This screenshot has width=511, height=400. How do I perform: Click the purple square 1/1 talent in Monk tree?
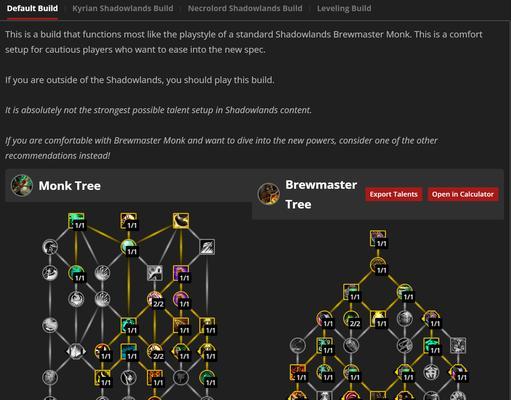click(x=181, y=273)
